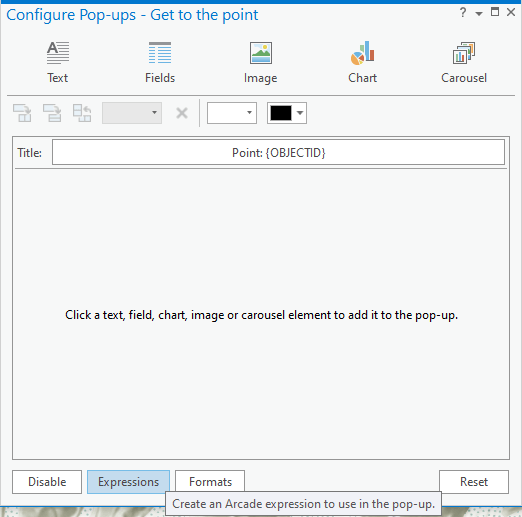Click the 'Title:' label

[30, 153]
